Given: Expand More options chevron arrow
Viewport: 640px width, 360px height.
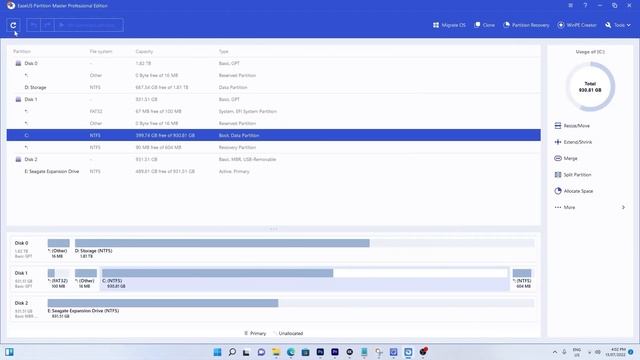Looking at the screenshot, I should coord(623,207).
